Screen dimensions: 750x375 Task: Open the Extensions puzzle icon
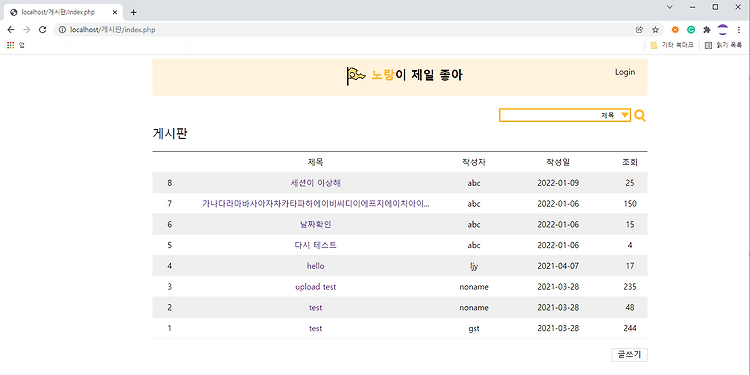pyautogui.click(x=706, y=30)
